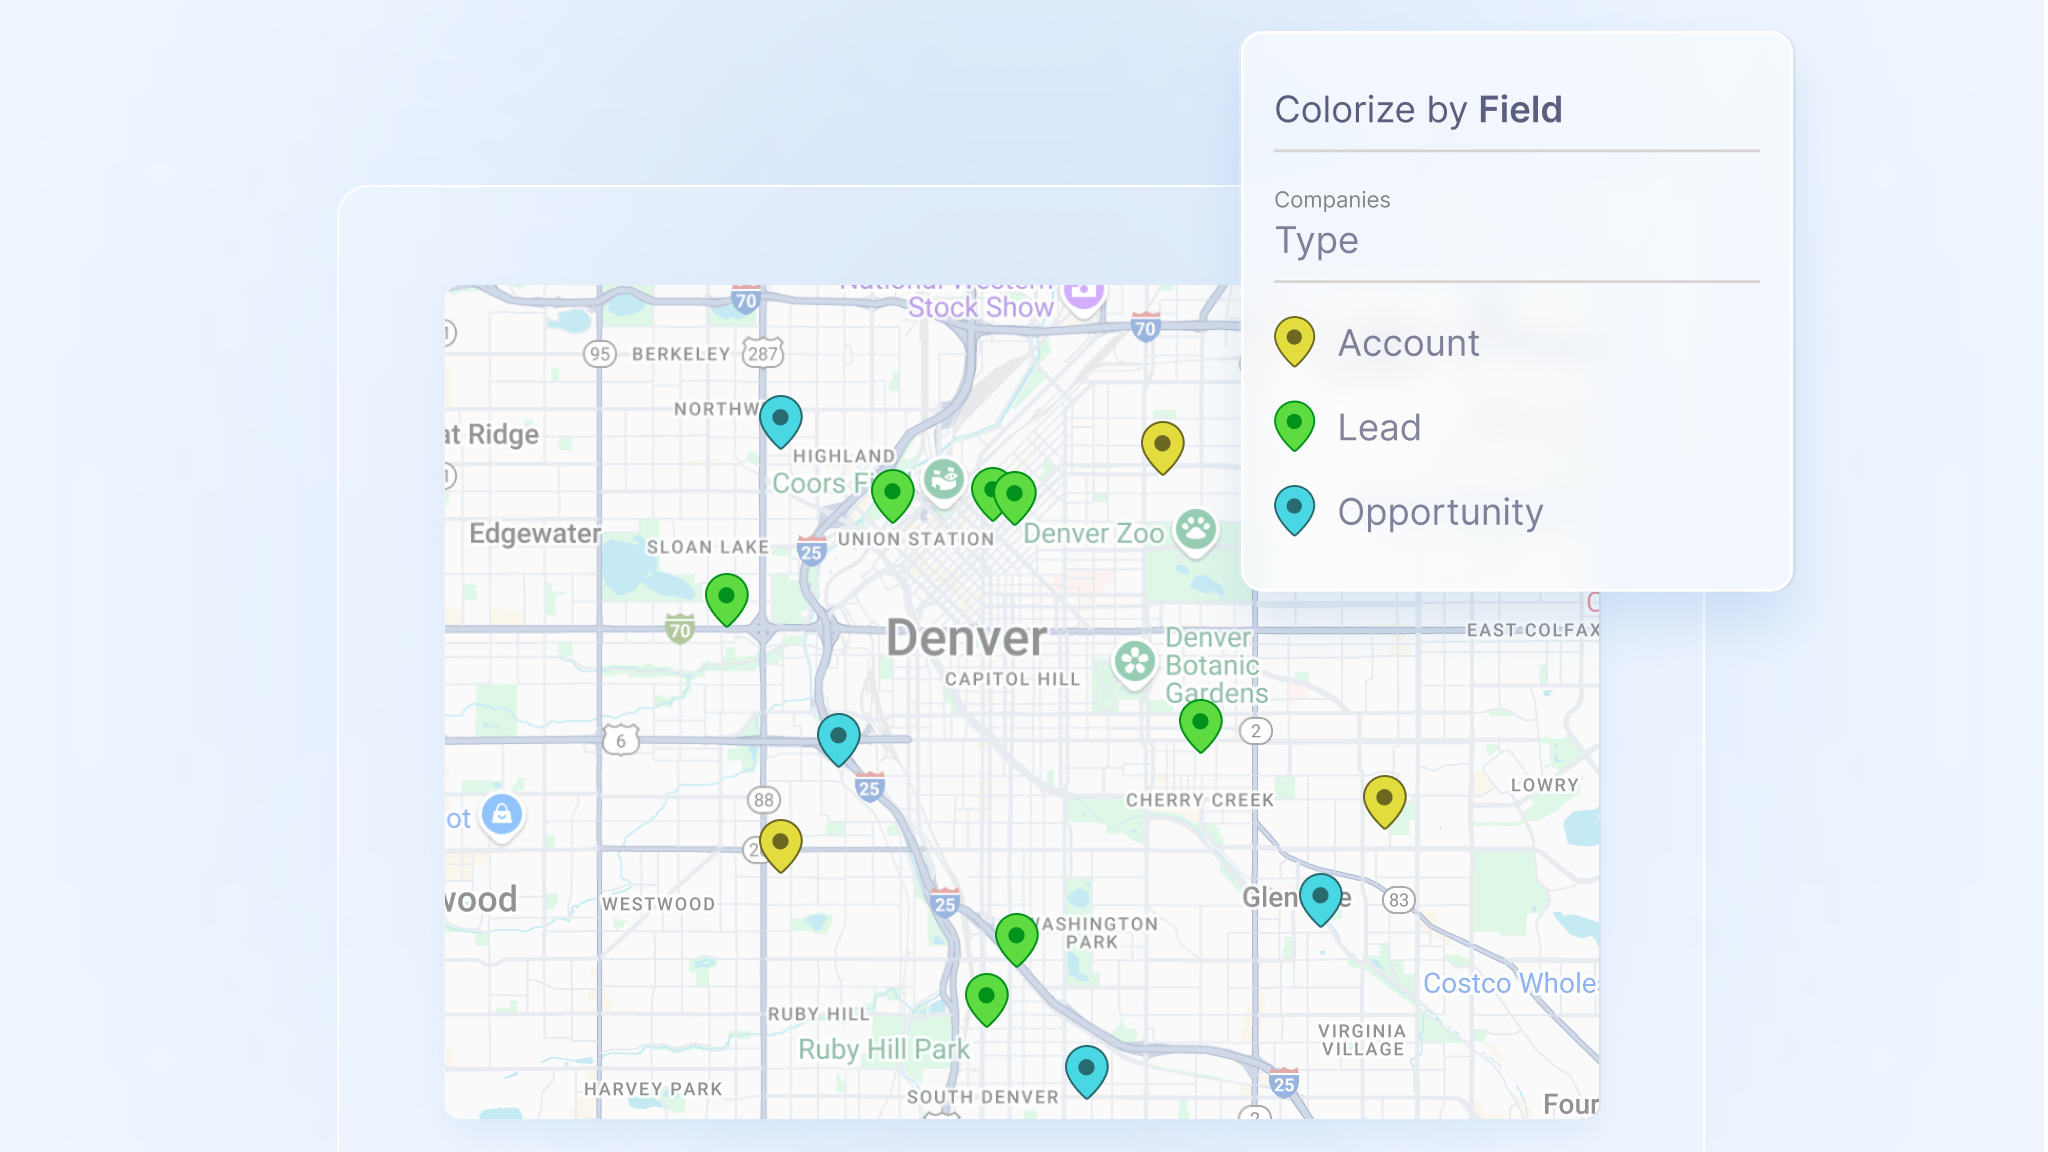Click the Denver Botanic Gardens flower icon

[x=1135, y=662]
